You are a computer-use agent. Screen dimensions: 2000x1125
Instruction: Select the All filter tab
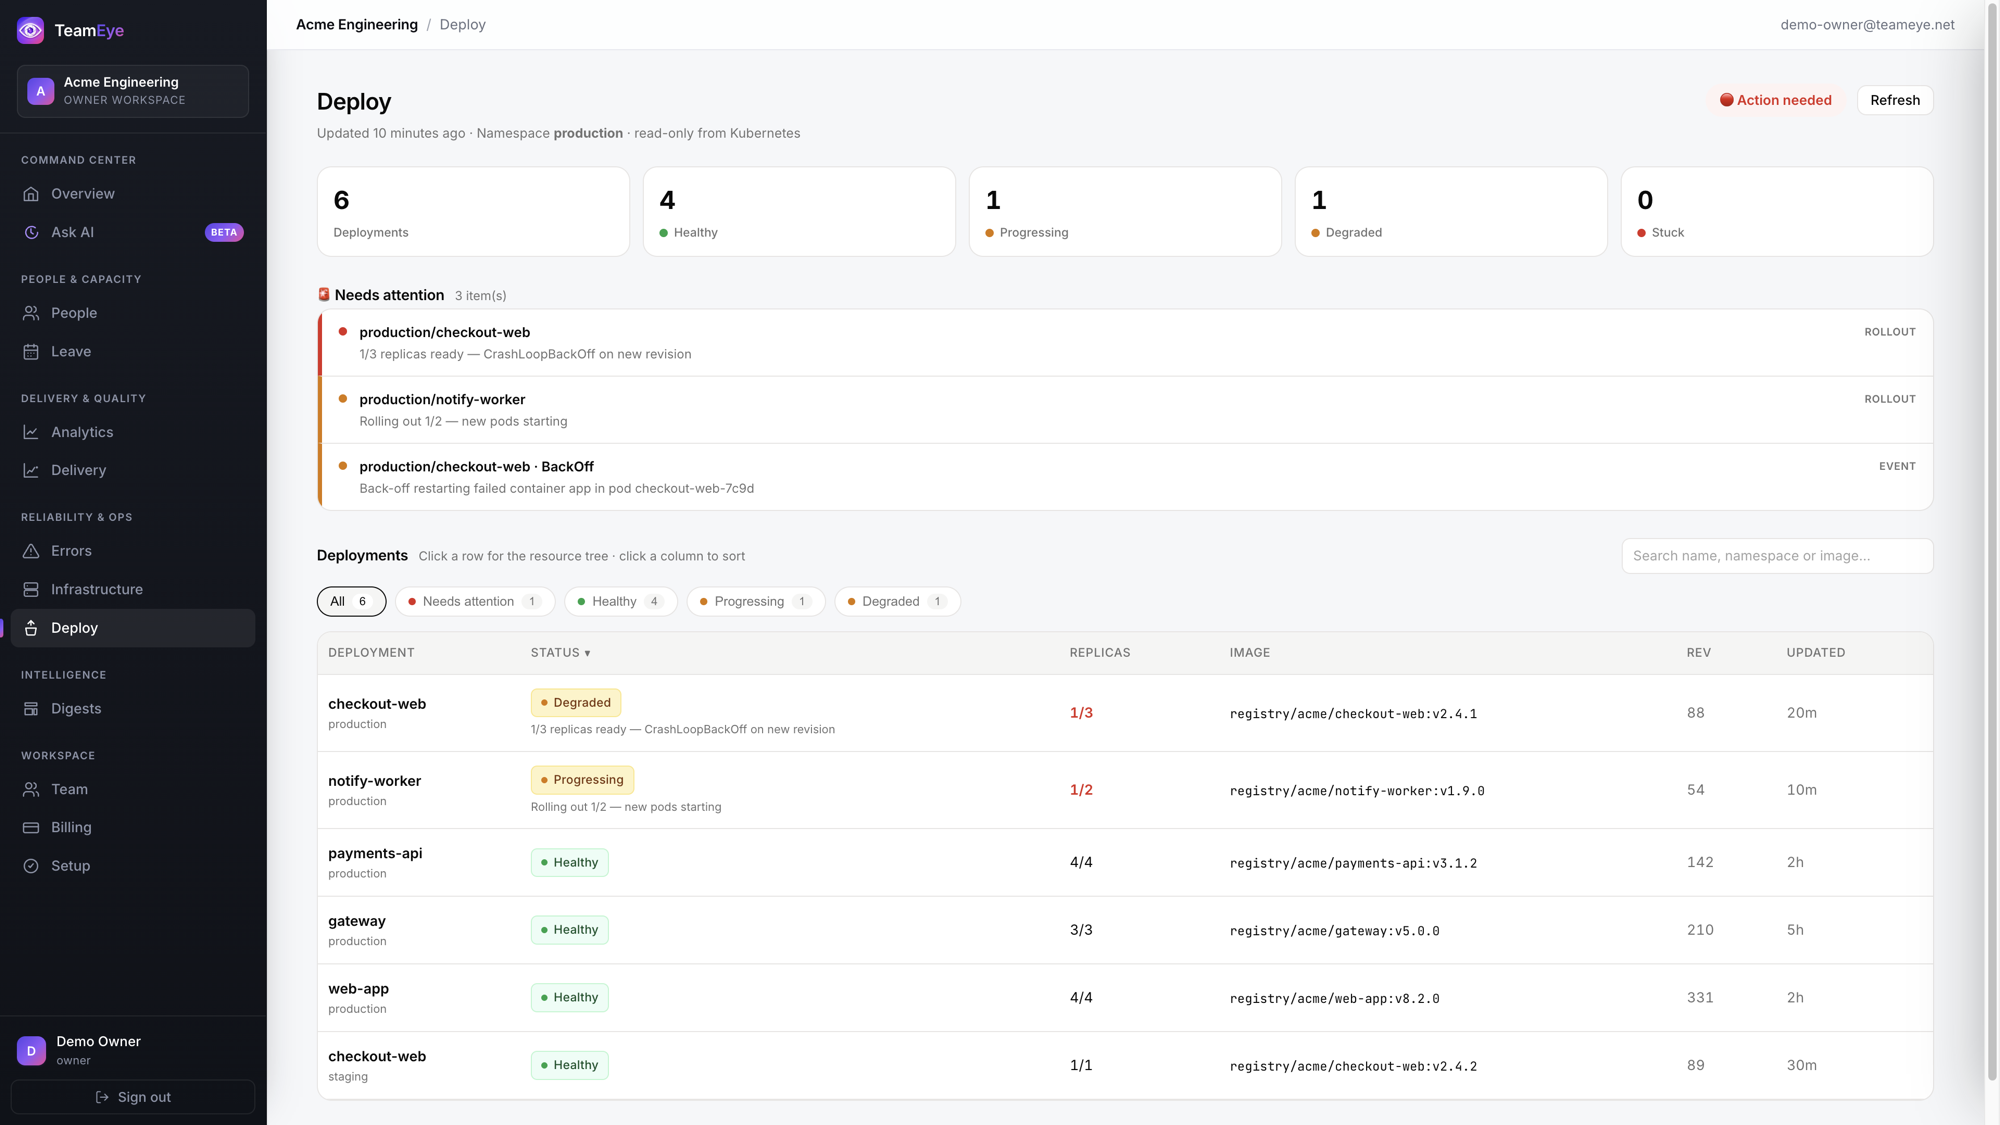pos(351,601)
